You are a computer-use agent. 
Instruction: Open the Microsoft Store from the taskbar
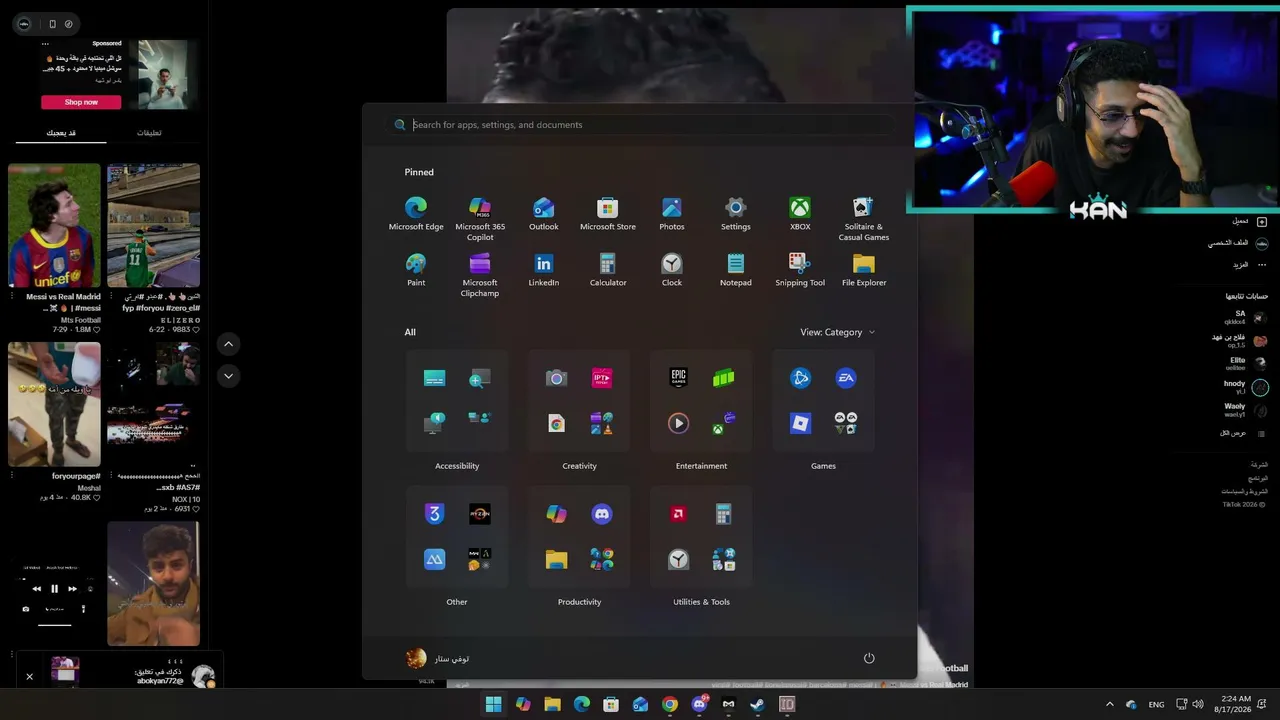pyautogui.click(x=611, y=704)
